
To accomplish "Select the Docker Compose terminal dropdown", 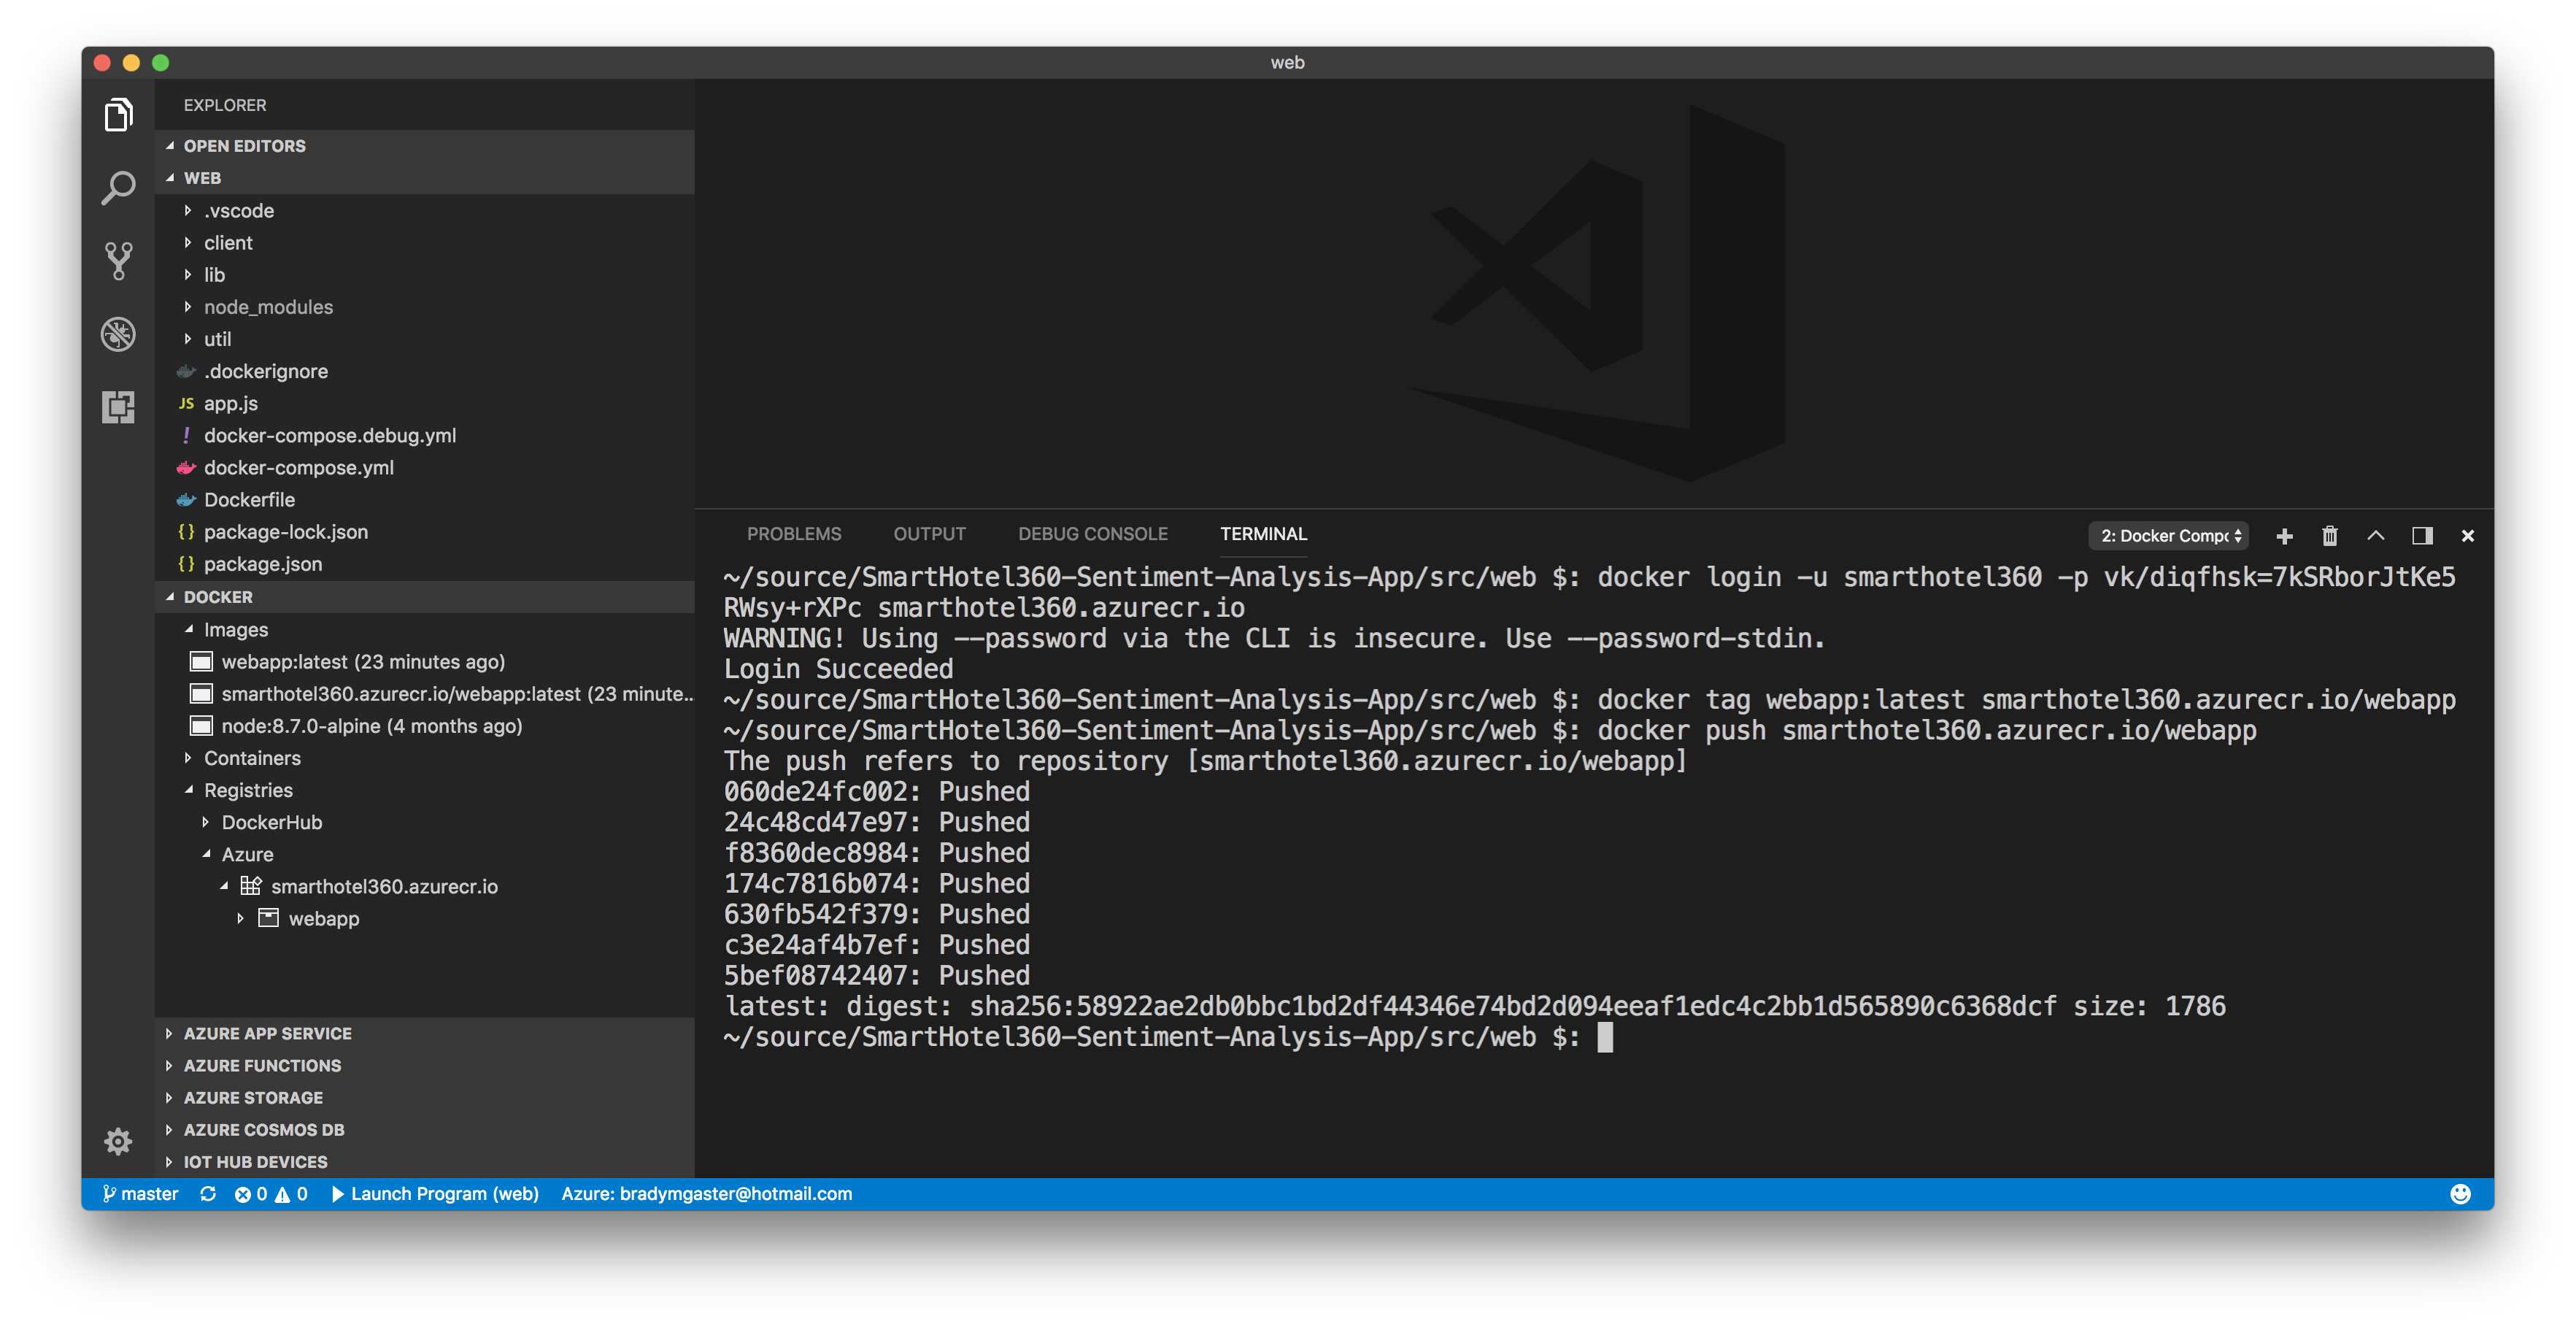I will pyautogui.click(x=2168, y=536).
